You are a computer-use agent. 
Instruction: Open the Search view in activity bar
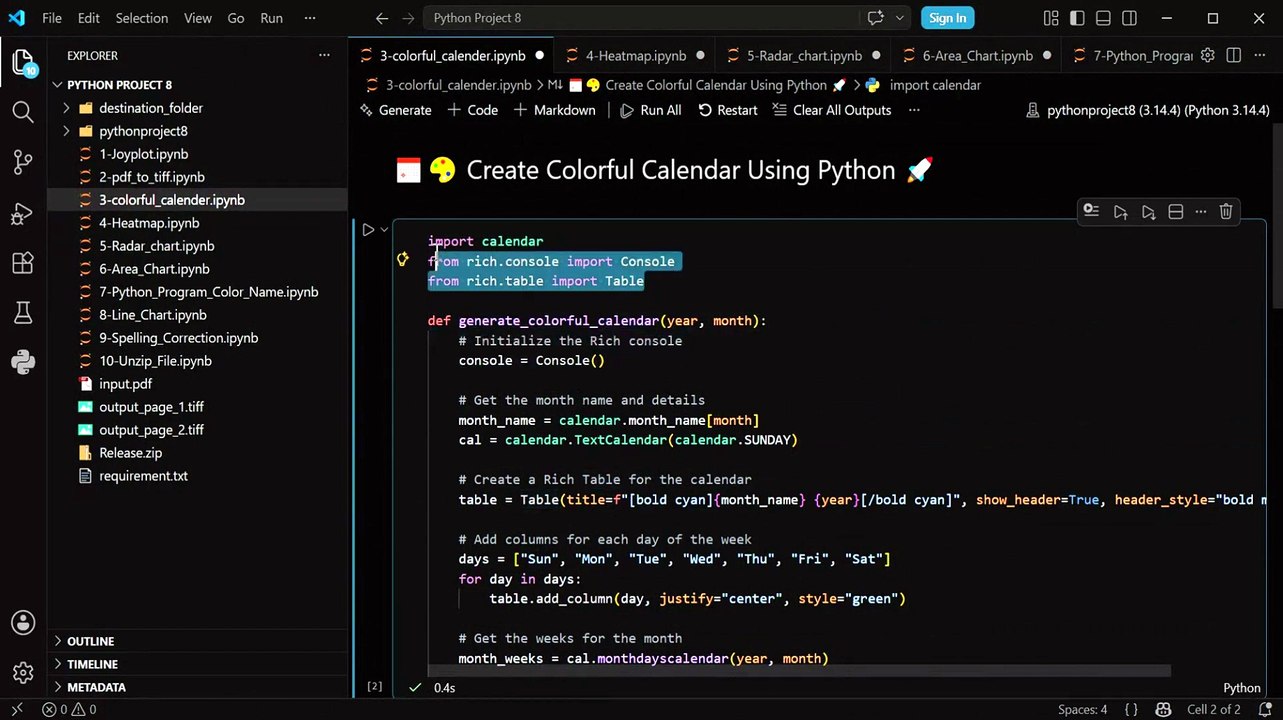point(23,111)
